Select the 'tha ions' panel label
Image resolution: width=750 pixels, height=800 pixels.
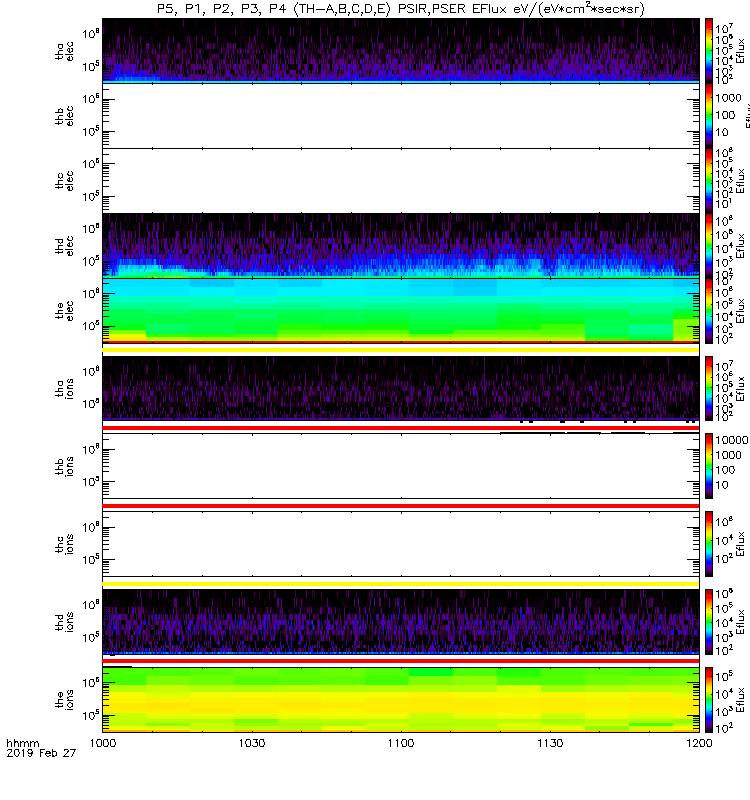[65, 389]
